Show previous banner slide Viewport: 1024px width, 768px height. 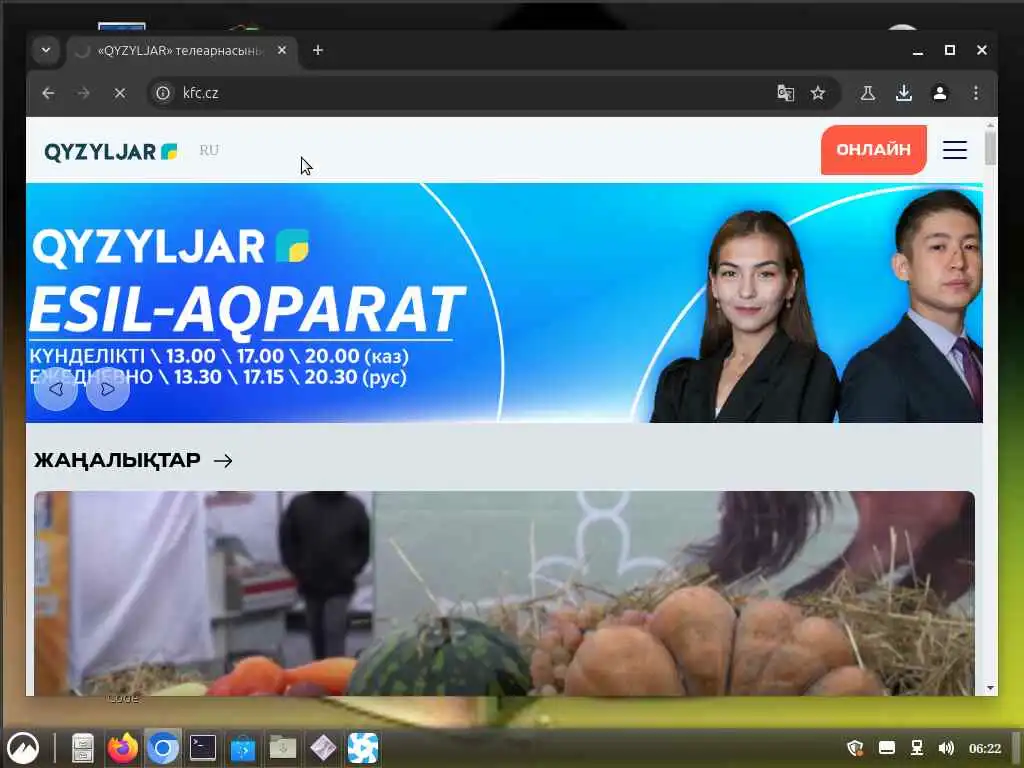(56, 389)
